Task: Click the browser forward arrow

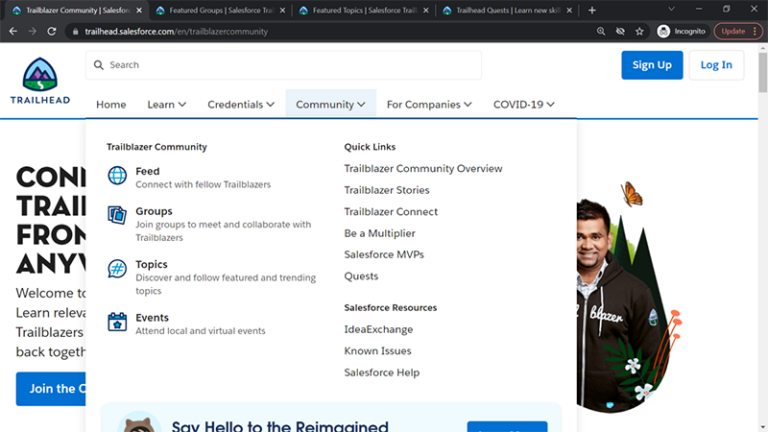Action: [x=32, y=31]
